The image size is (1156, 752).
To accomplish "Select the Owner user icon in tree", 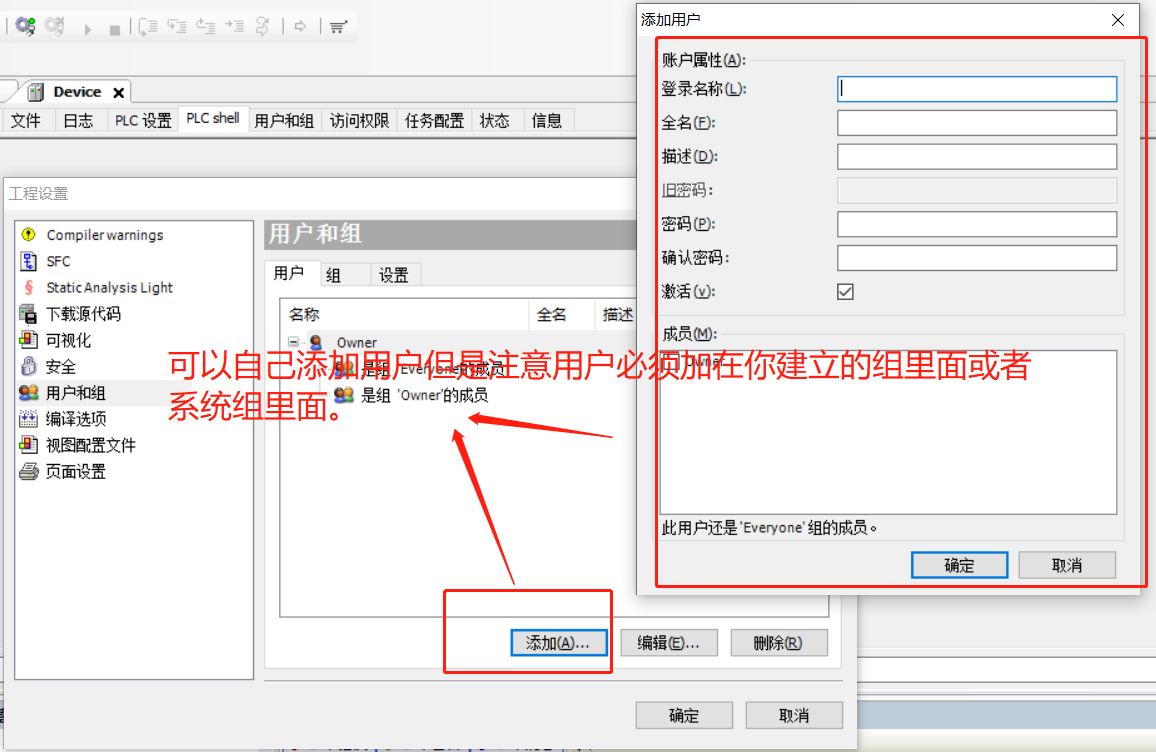I will pyautogui.click(x=316, y=342).
